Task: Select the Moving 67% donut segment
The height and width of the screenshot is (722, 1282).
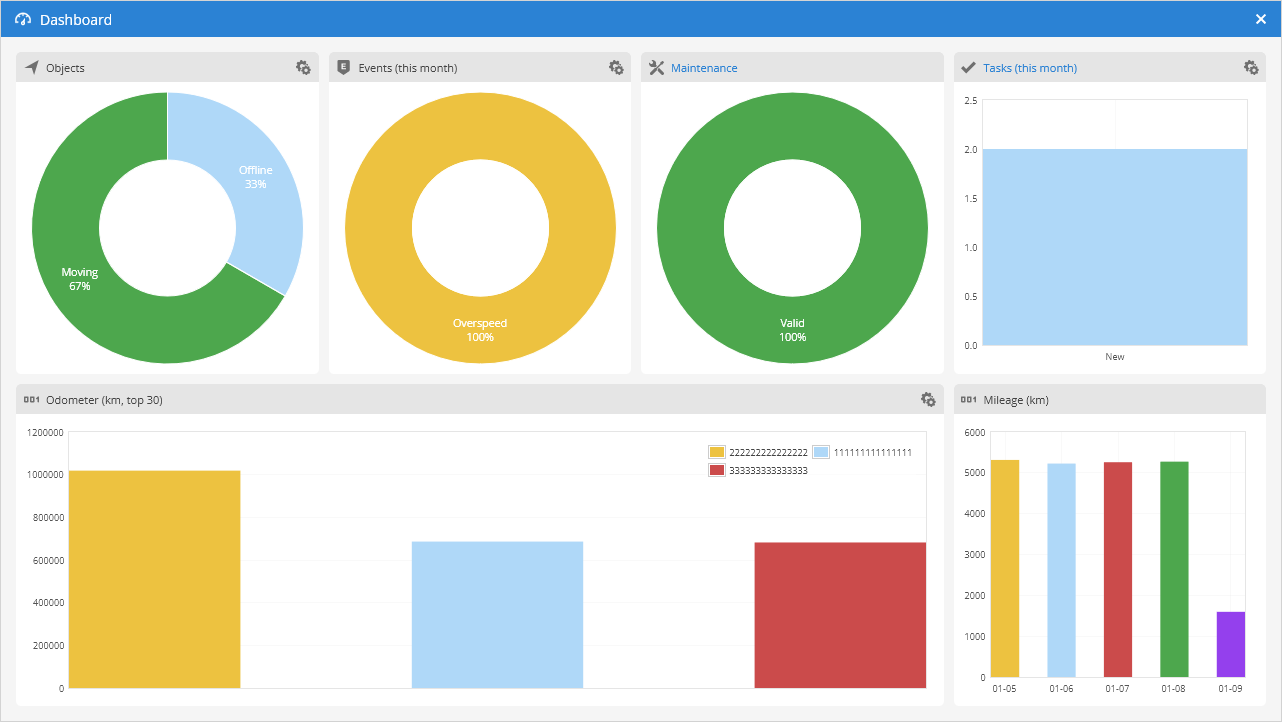Action: coord(80,278)
